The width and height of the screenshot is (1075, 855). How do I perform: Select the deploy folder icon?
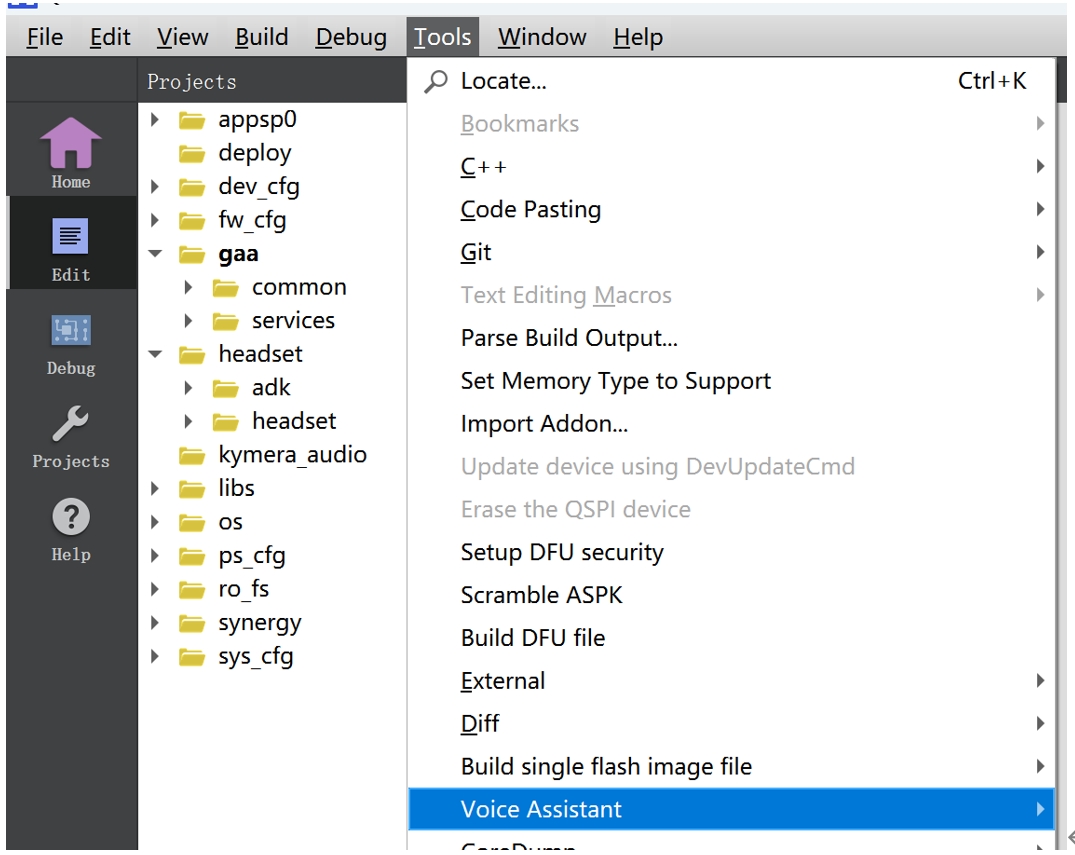(x=192, y=153)
